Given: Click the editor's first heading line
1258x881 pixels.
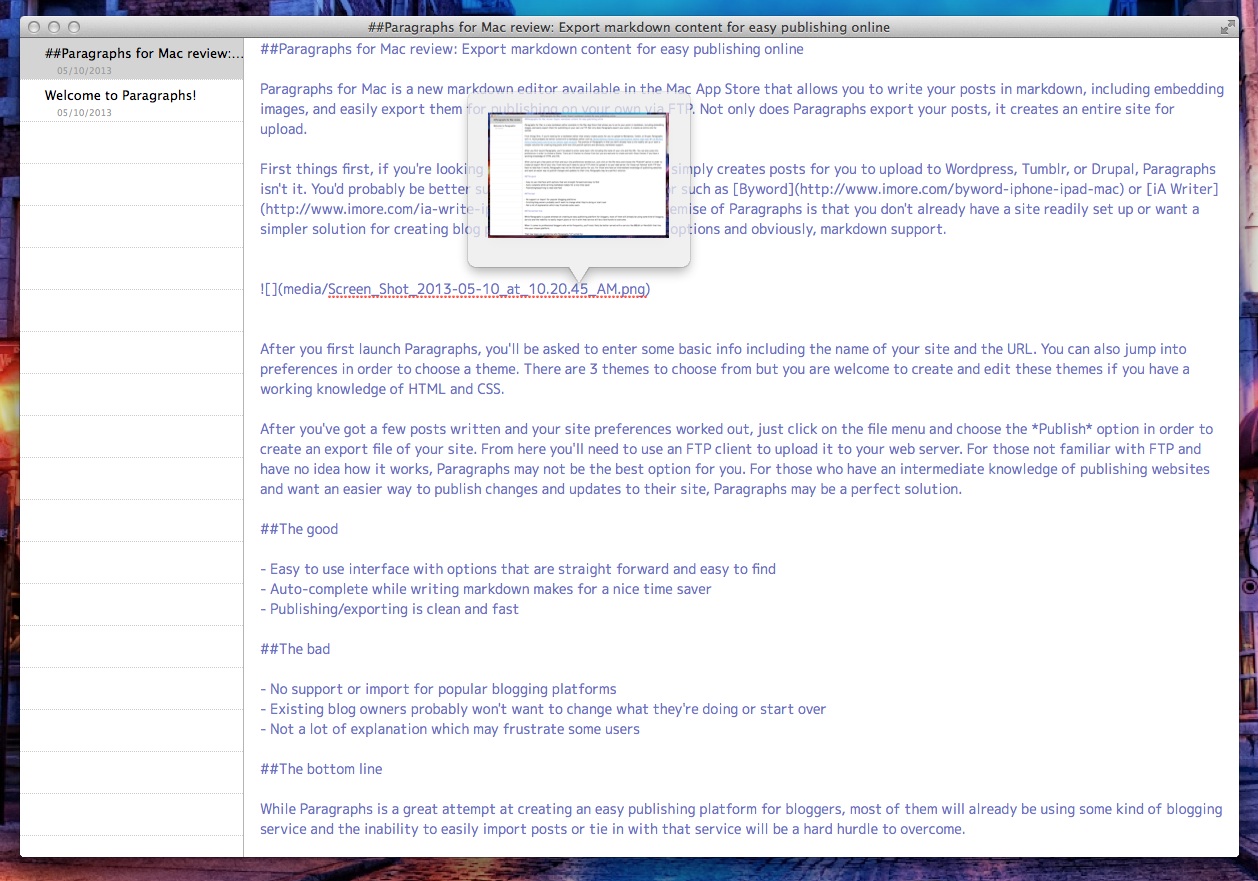Looking at the screenshot, I should 532,49.
